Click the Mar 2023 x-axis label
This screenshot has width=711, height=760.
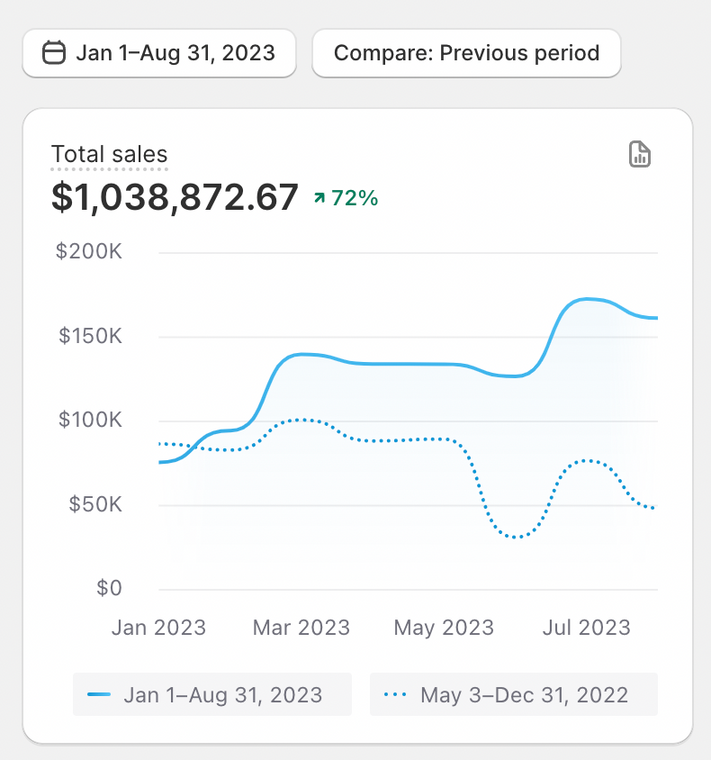coord(301,628)
